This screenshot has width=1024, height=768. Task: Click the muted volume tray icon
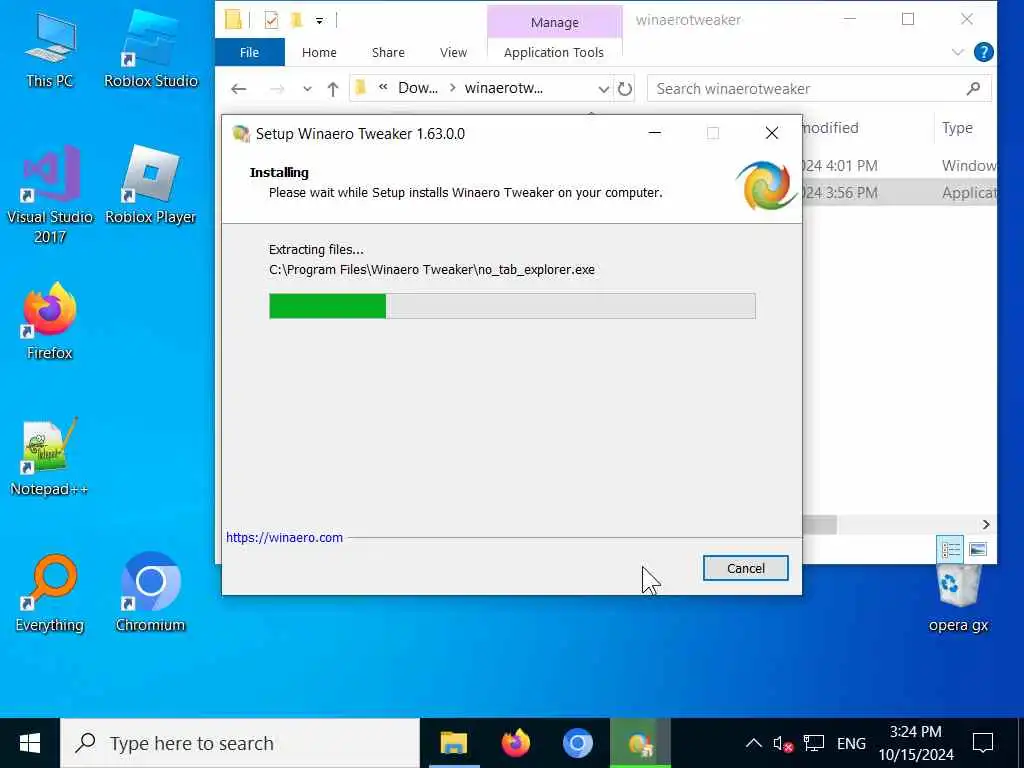tap(783, 743)
